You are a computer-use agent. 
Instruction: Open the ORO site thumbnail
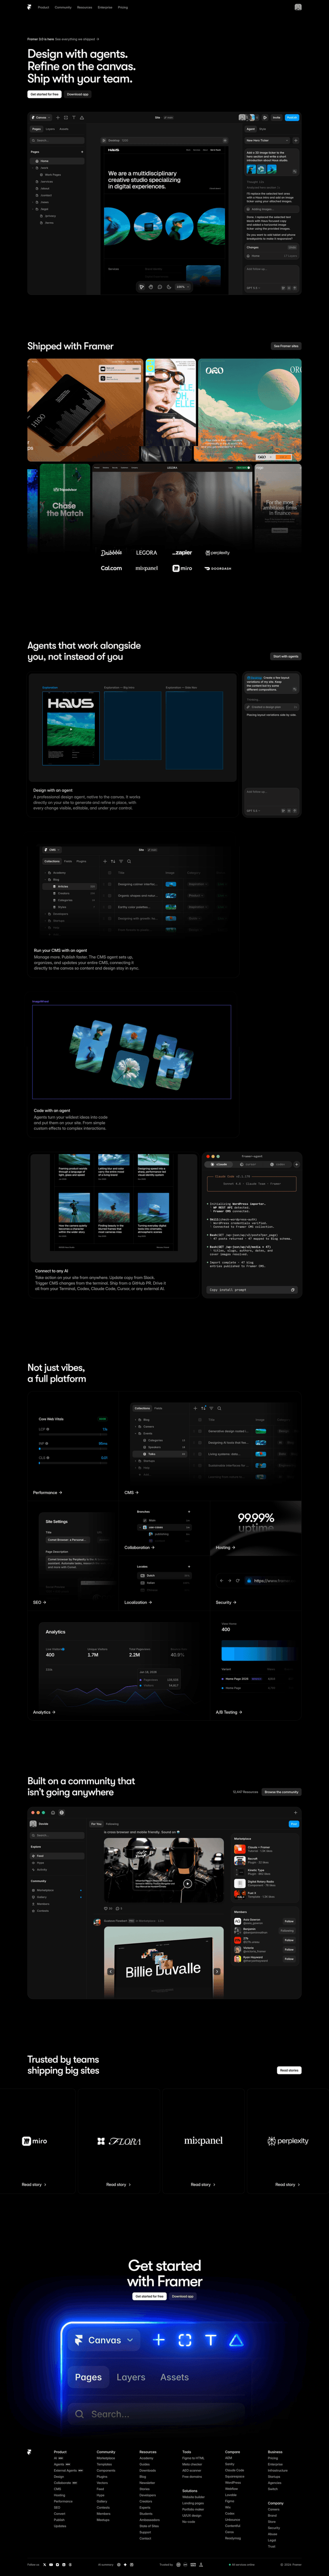[x=250, y=411]
